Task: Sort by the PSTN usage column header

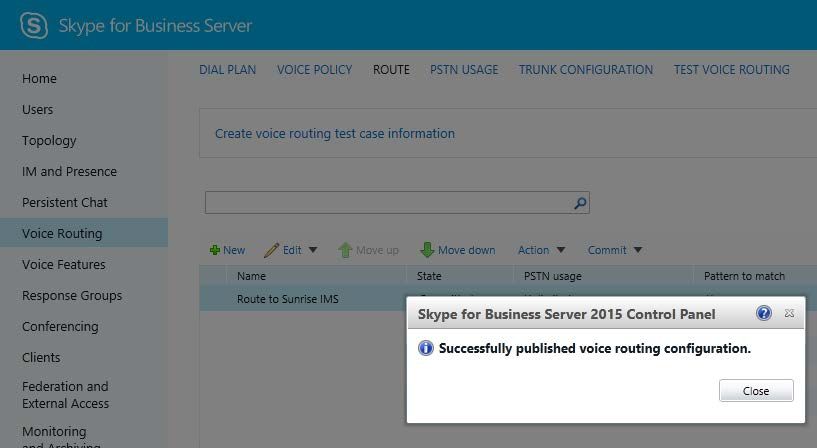Action: coord(552,276)
